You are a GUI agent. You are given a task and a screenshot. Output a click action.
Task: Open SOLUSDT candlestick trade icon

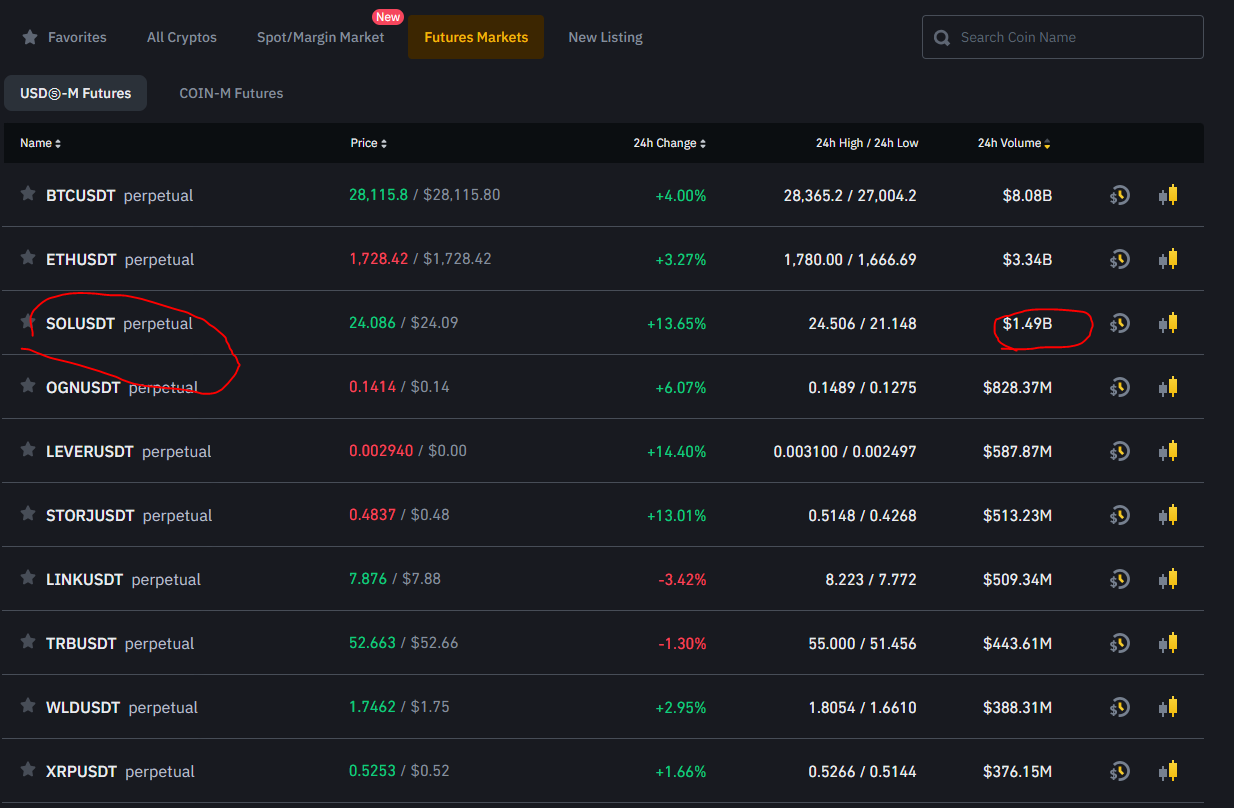pyautogui.click(x=1168, y=323)
